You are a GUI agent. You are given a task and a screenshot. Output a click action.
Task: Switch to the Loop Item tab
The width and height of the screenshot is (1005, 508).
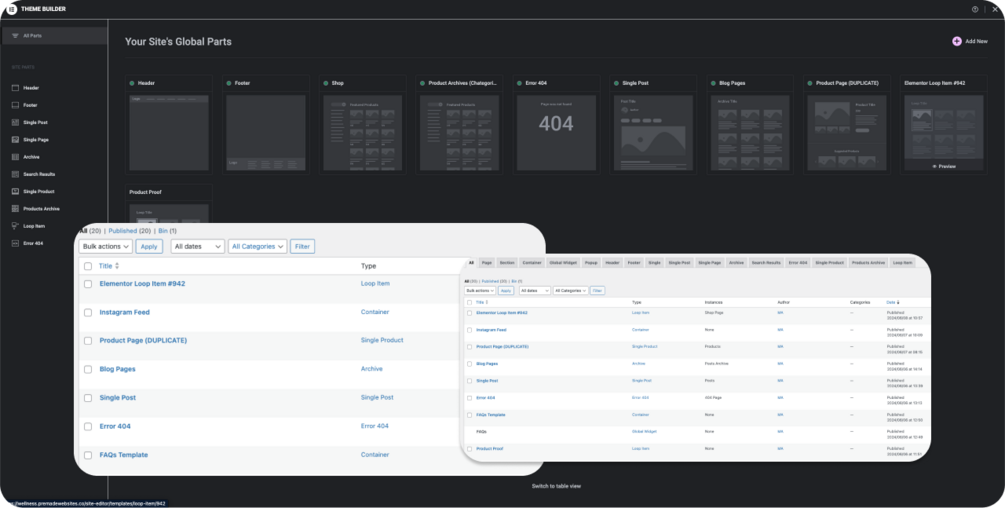coord(902,263)
